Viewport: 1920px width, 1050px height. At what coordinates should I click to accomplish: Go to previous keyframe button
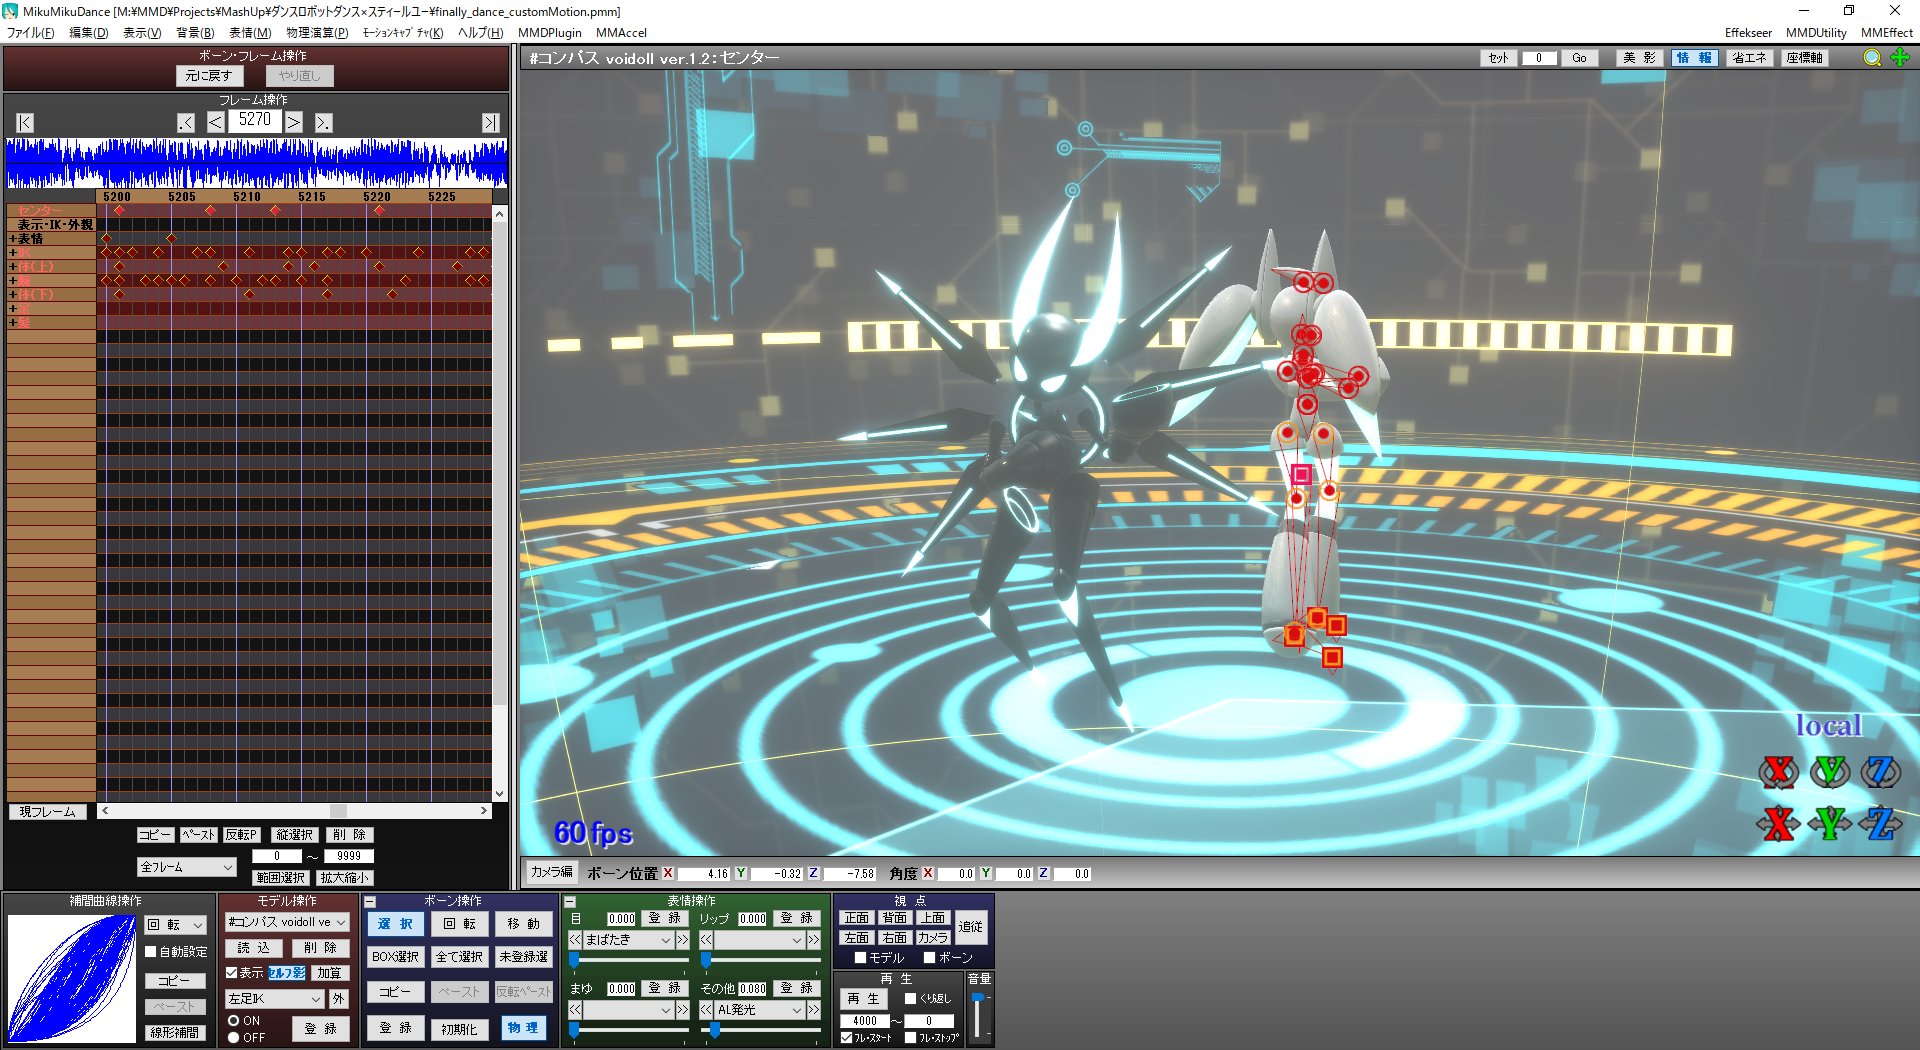[186, 123]
